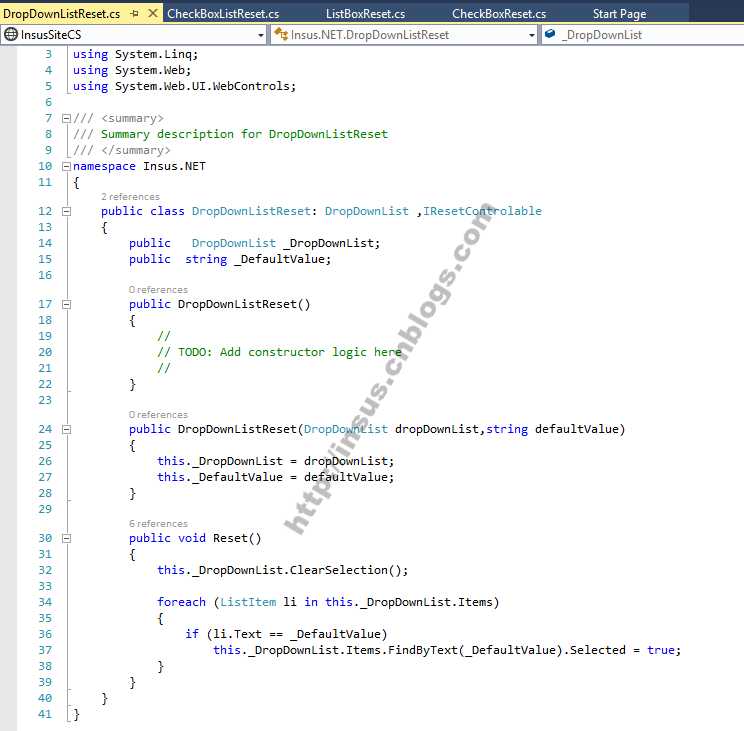Open the Insus.NET.DropDownListReset type dropdown
The height and width of the screenshot is (731, 744).
[532, 35]
